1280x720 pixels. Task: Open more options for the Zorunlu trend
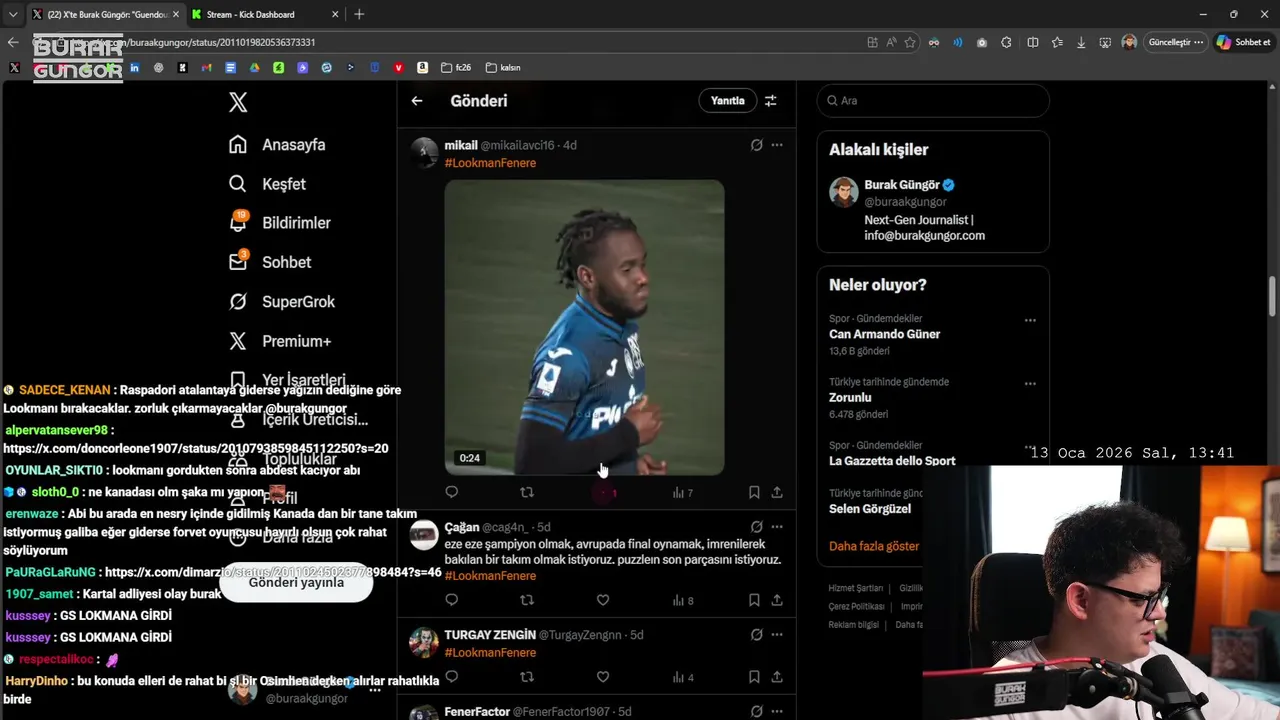pos(1030,384)
